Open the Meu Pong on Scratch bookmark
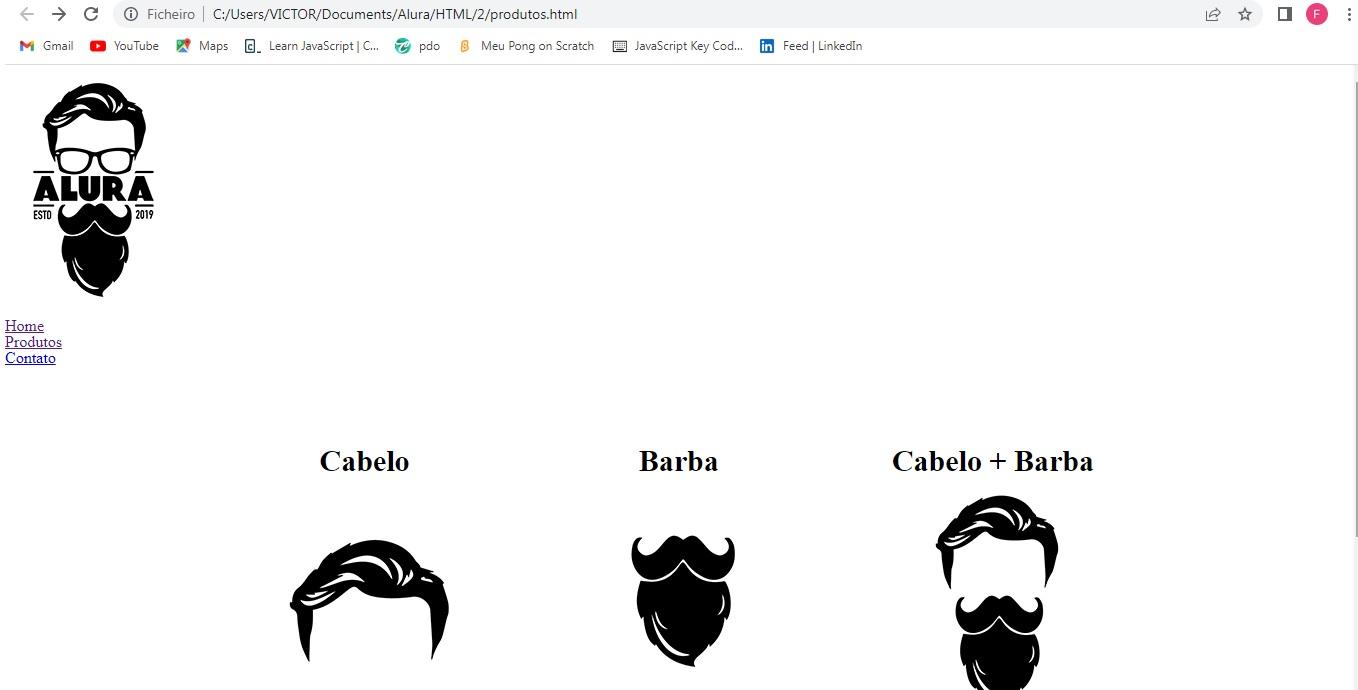The image size is (1358, 690). (x=525, y=46)
